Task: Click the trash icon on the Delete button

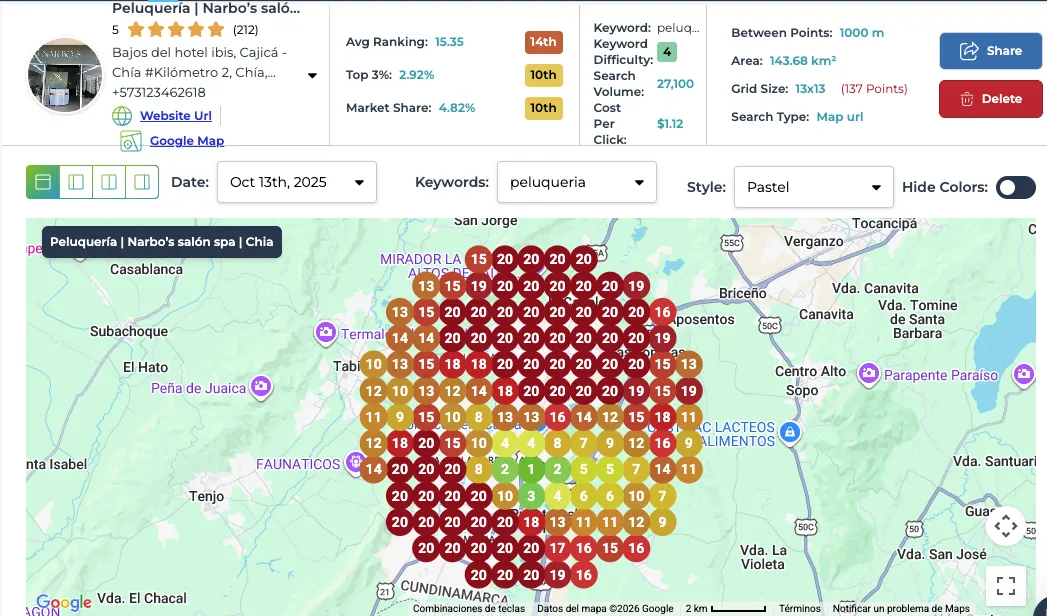Action: [966, 99]
